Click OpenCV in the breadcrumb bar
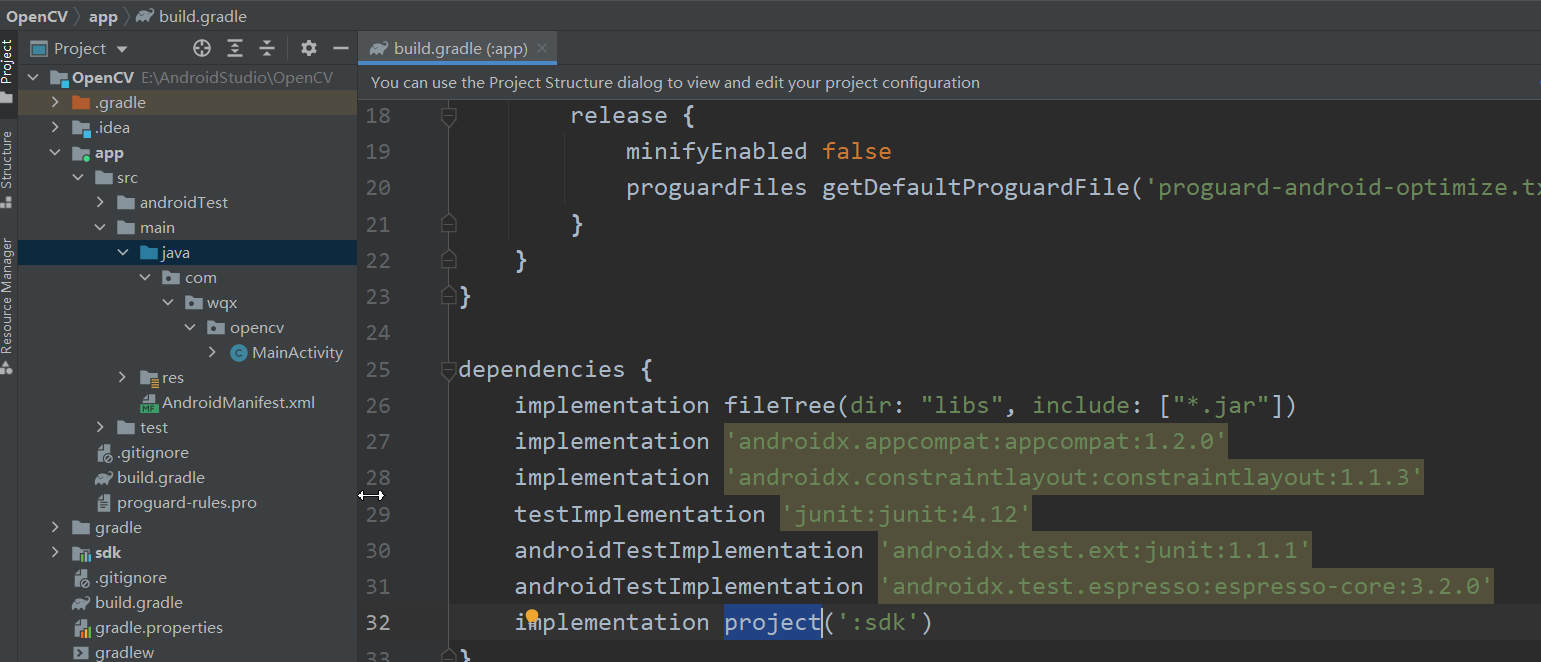The width and height of the screenshot is (1541, 662). click(35, 16)
